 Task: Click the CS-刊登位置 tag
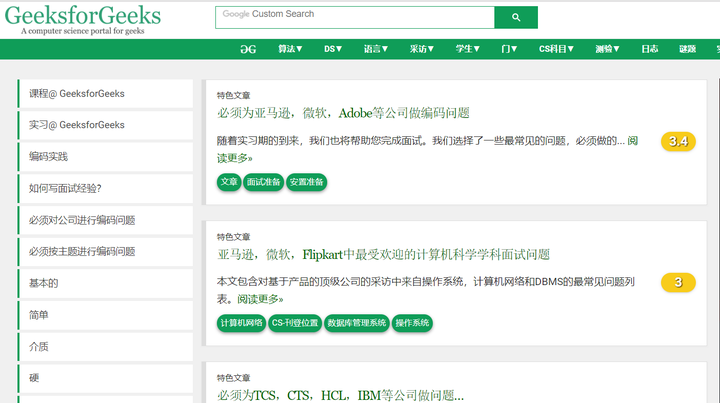(295, 323)
